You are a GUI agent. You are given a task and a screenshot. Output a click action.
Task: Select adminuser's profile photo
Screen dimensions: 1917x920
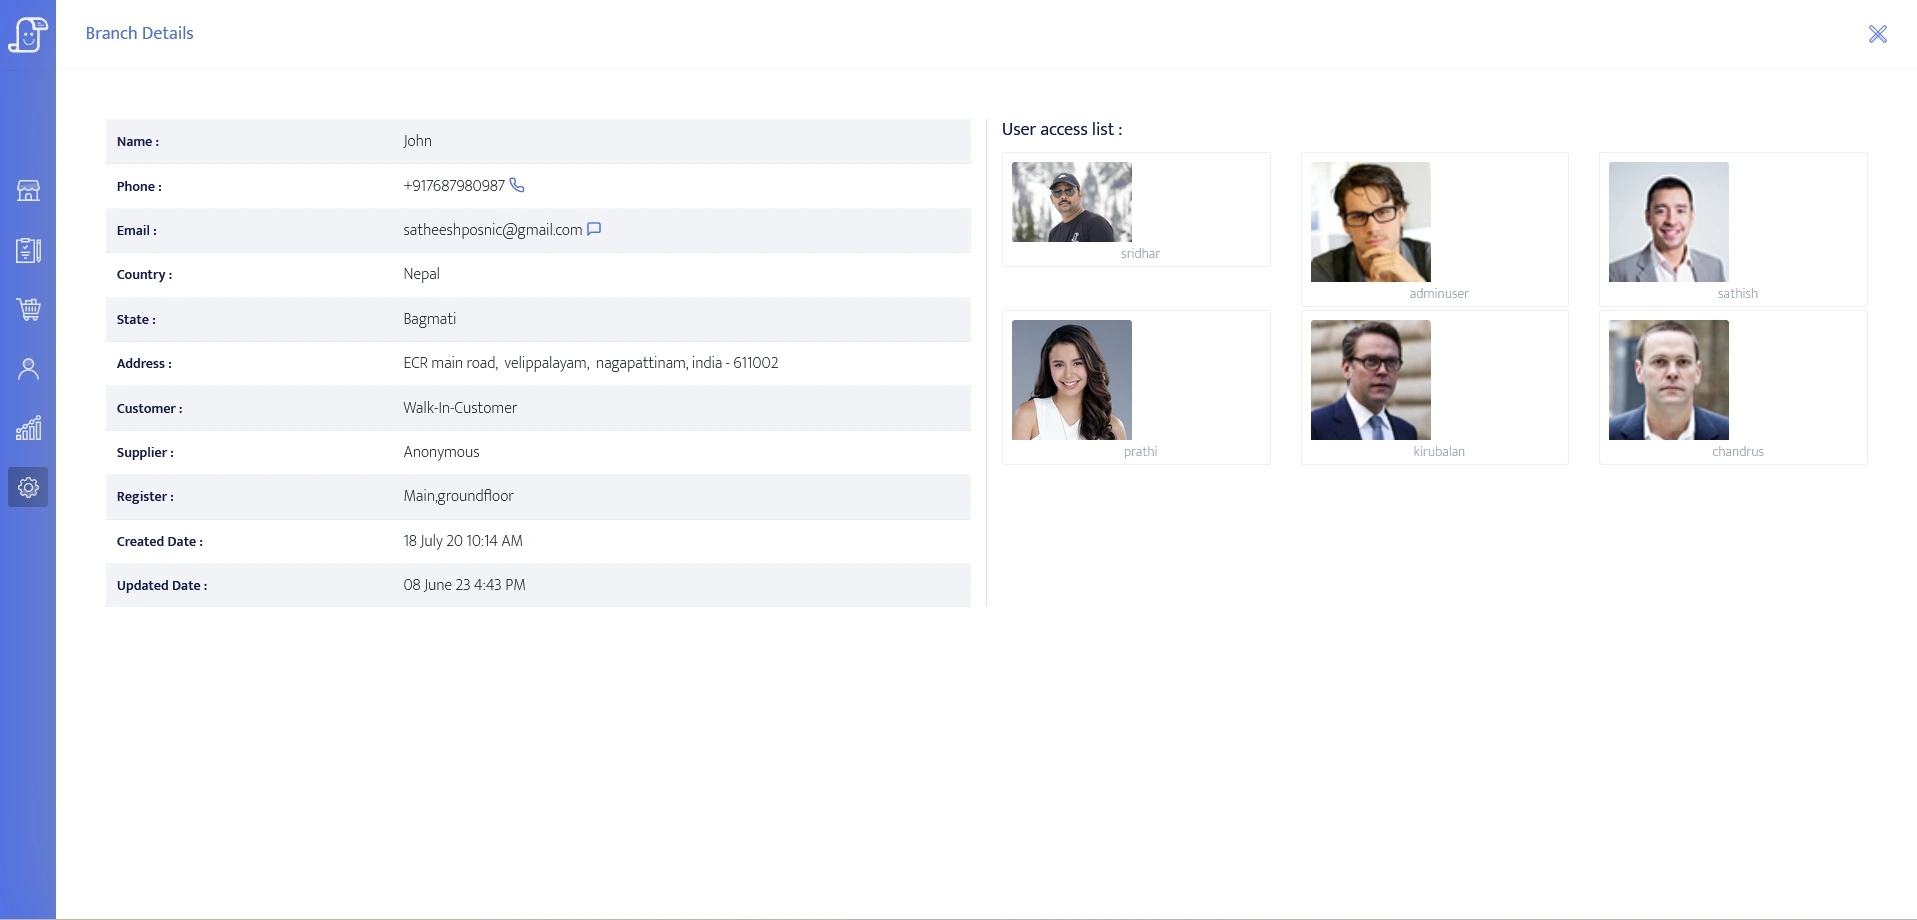point(1370,222)
